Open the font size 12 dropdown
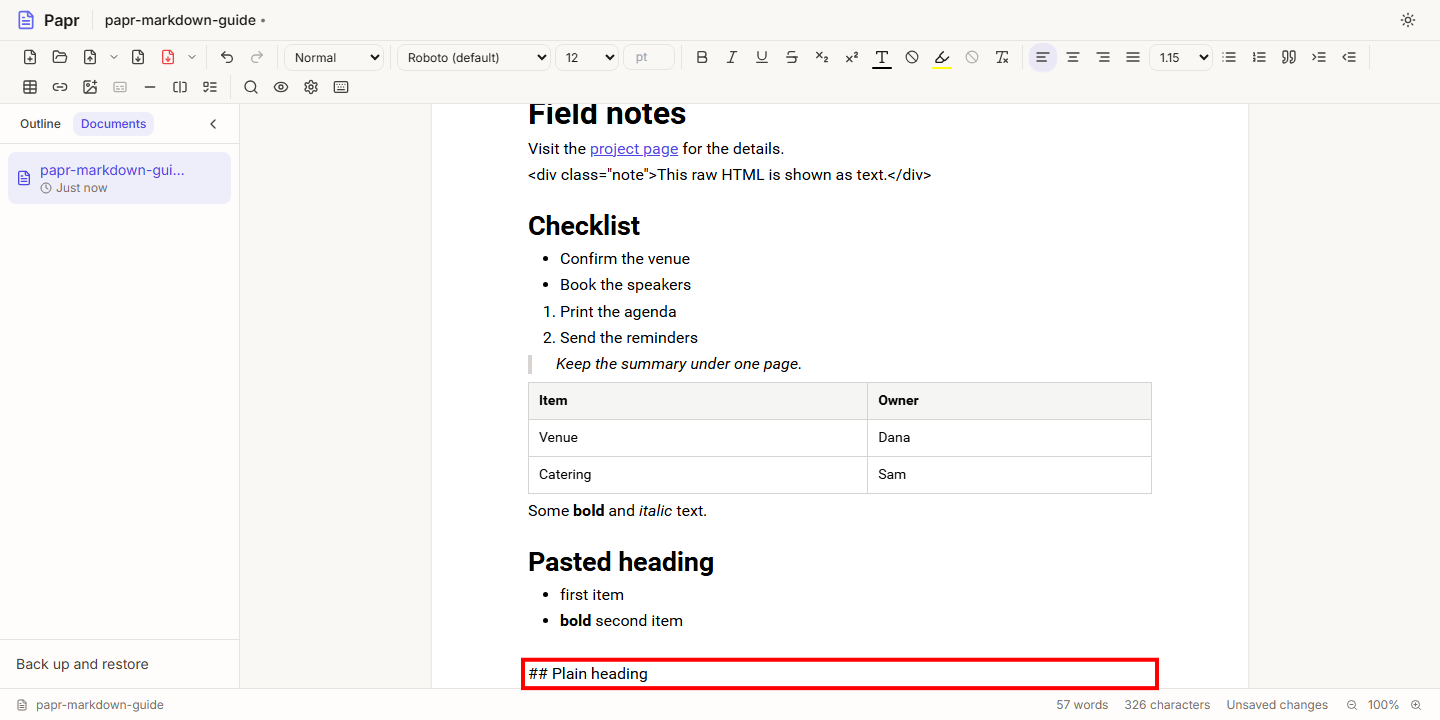1440x720 pixels. (587, 57)
